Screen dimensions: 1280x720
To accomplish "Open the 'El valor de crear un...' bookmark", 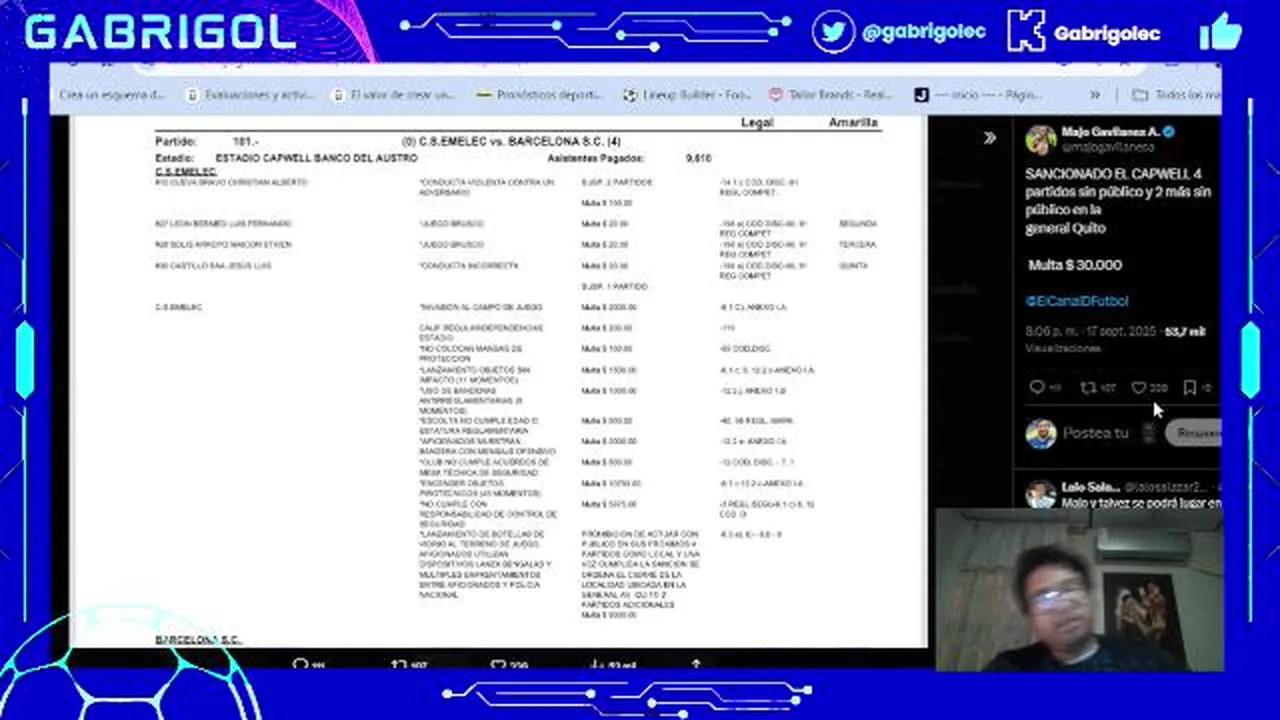I will pyautogui.click(x=392, y=95).
